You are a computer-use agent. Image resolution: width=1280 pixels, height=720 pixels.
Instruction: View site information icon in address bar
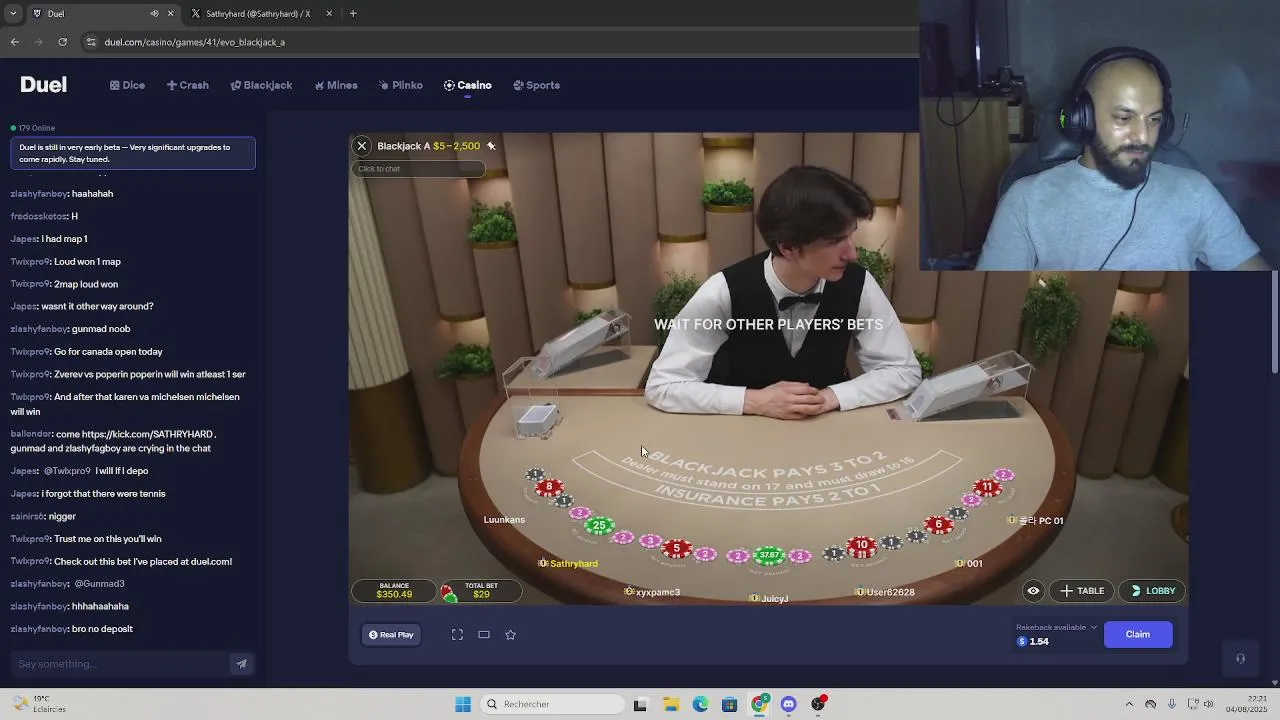(x=91, y=42)
